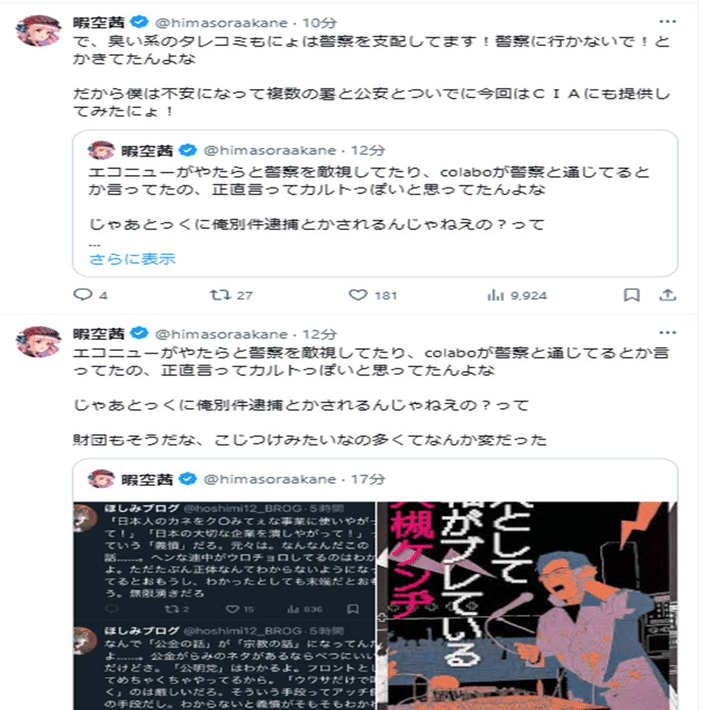710x710 pixels.
Task: Open the 10分 timestamp of the first tweet
Action: click(x=320, y=23)
